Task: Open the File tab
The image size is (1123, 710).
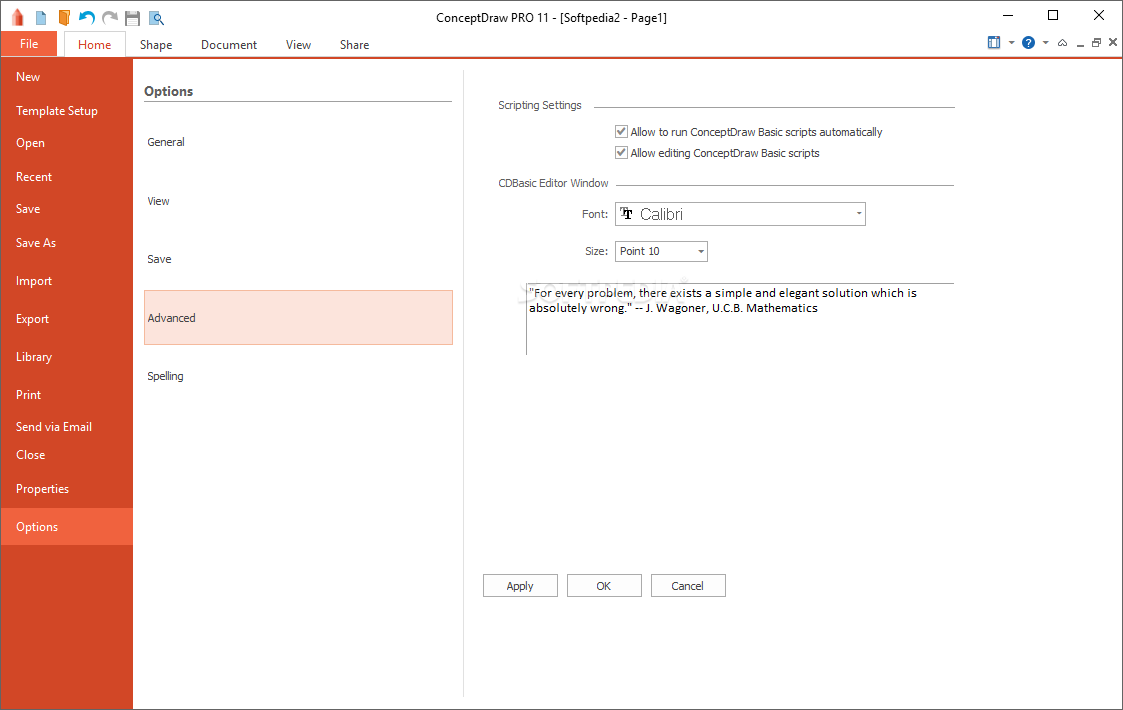Action: click(x=29, y=44)
